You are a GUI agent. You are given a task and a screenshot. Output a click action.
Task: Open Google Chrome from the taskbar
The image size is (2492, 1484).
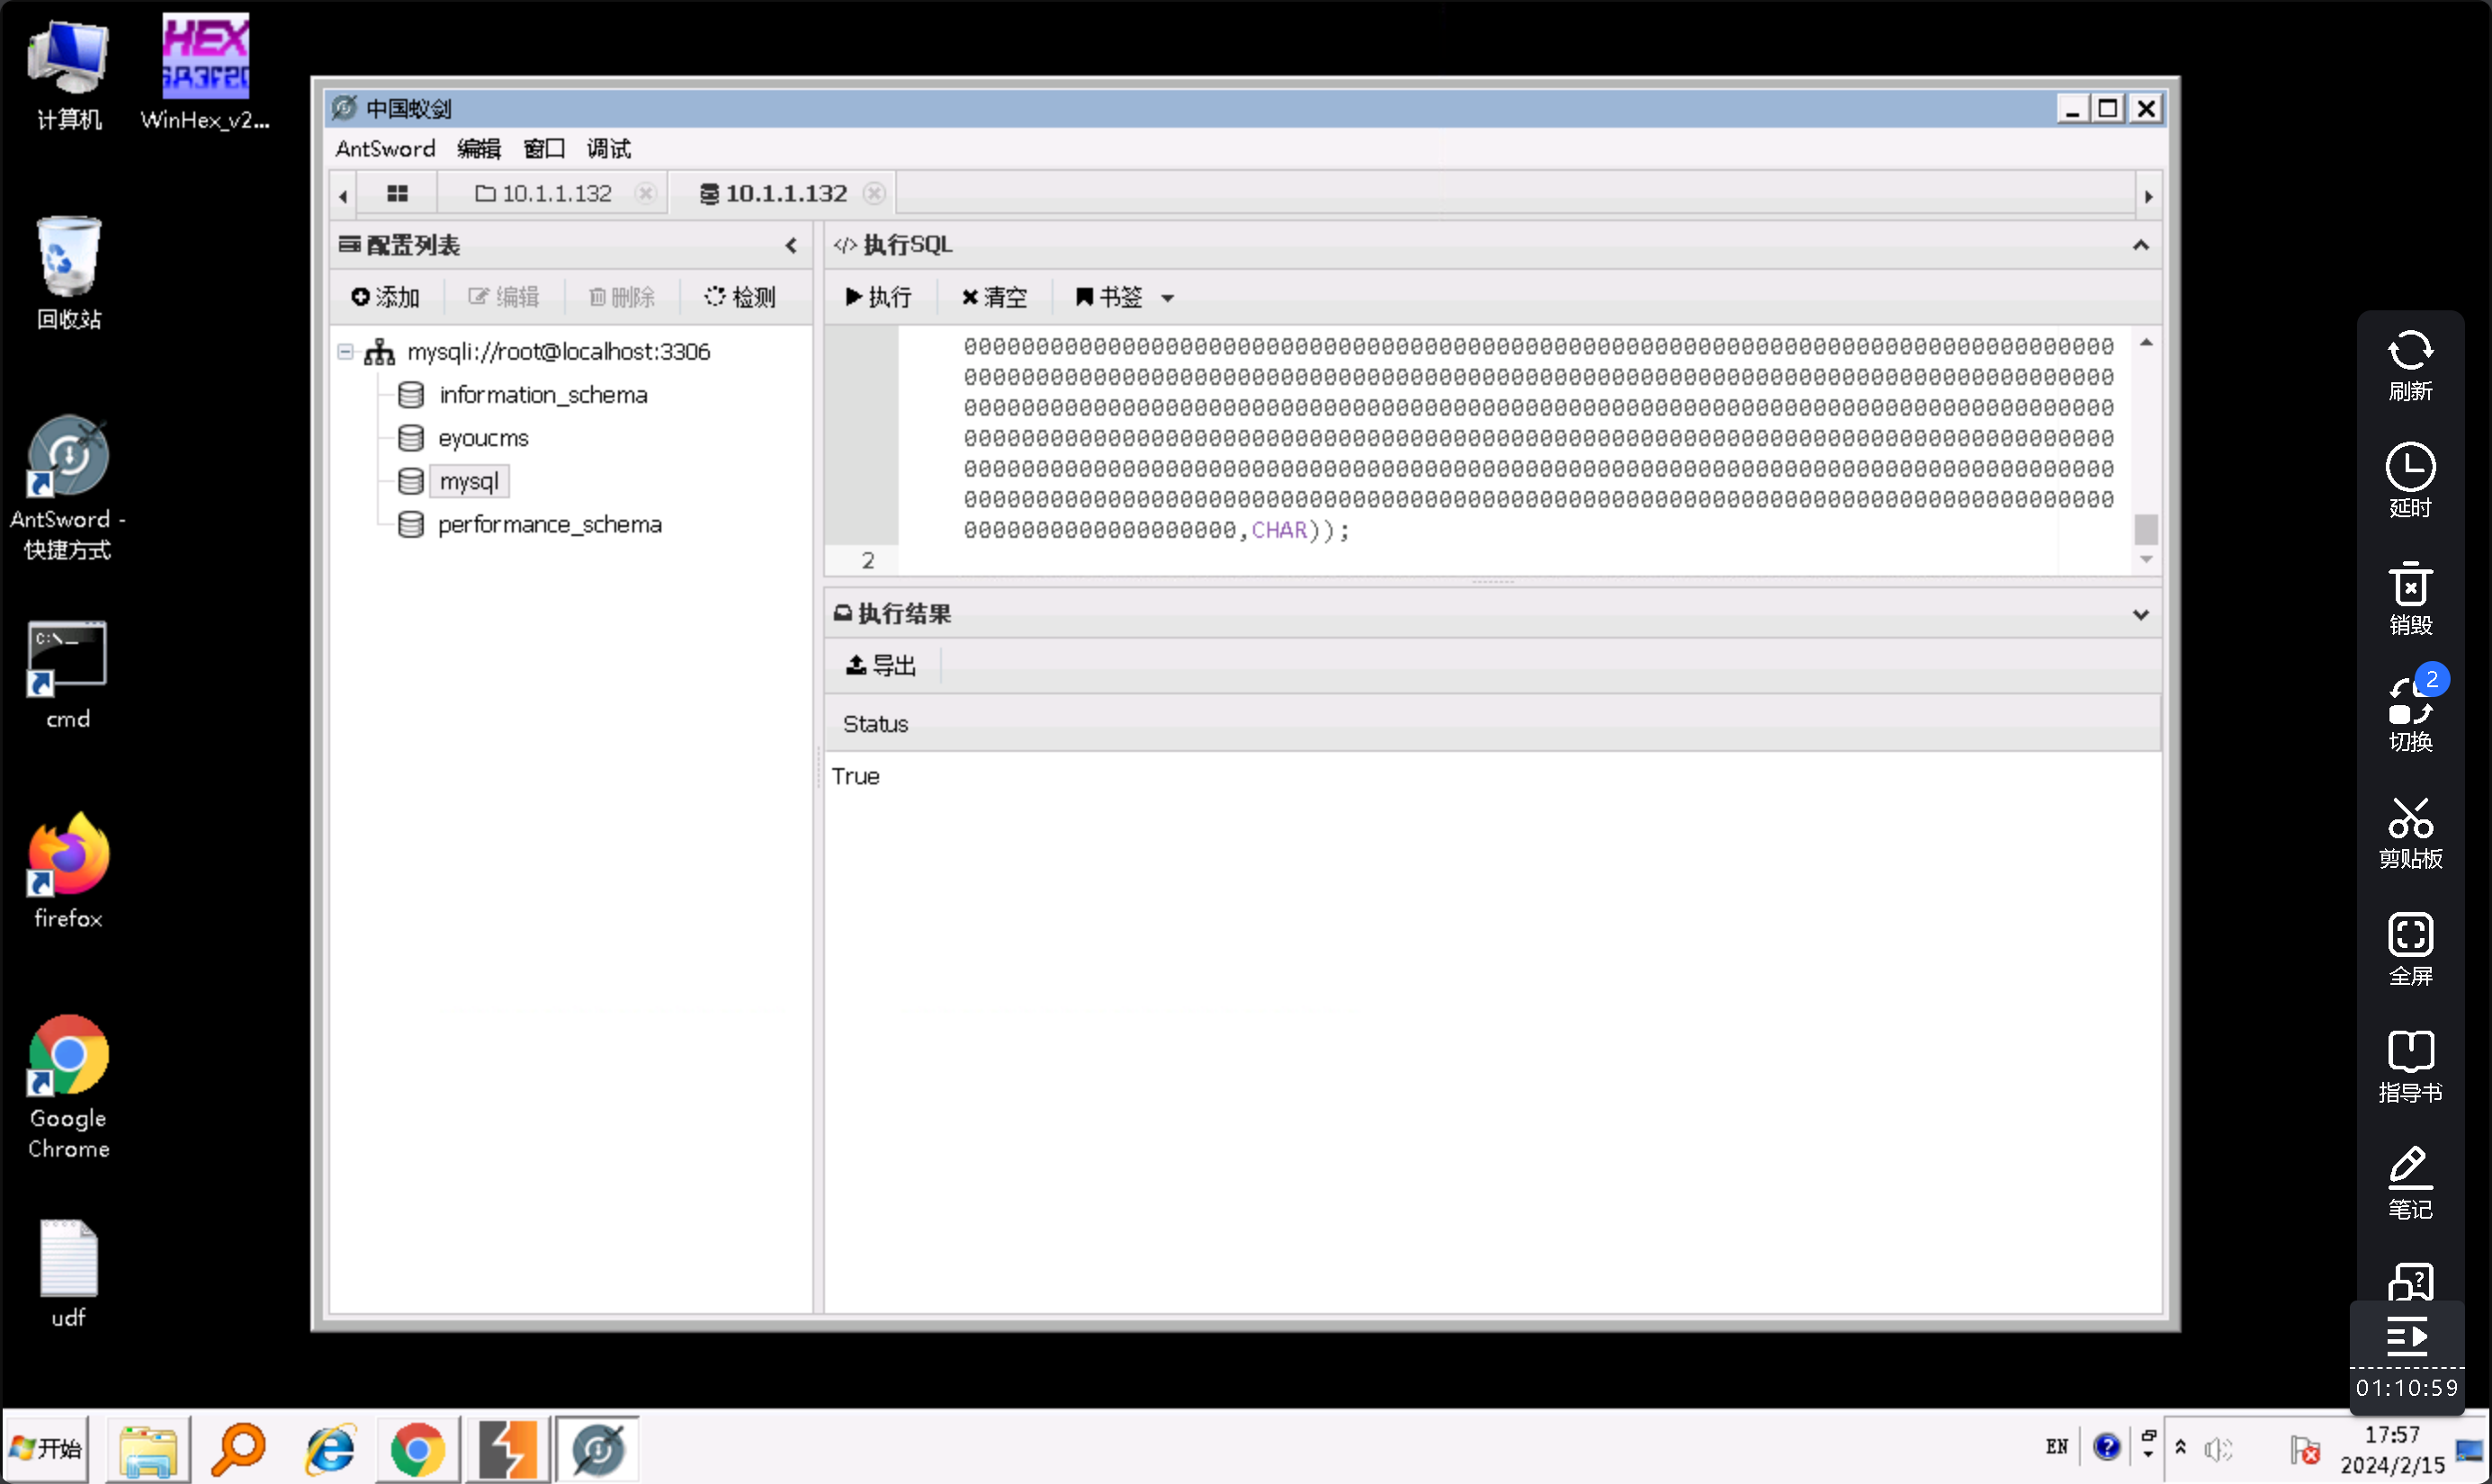[417, 1449]
